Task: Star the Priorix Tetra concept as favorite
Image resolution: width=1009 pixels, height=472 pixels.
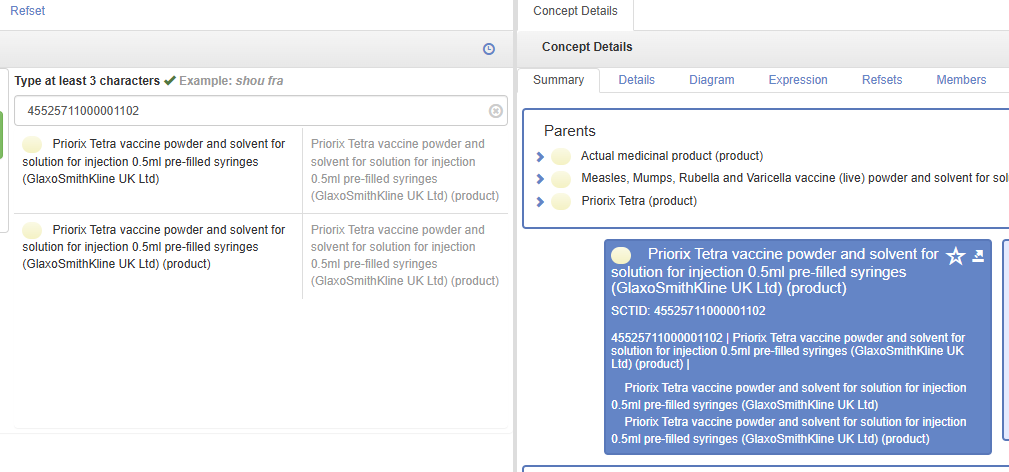Action: coord(955,257)
